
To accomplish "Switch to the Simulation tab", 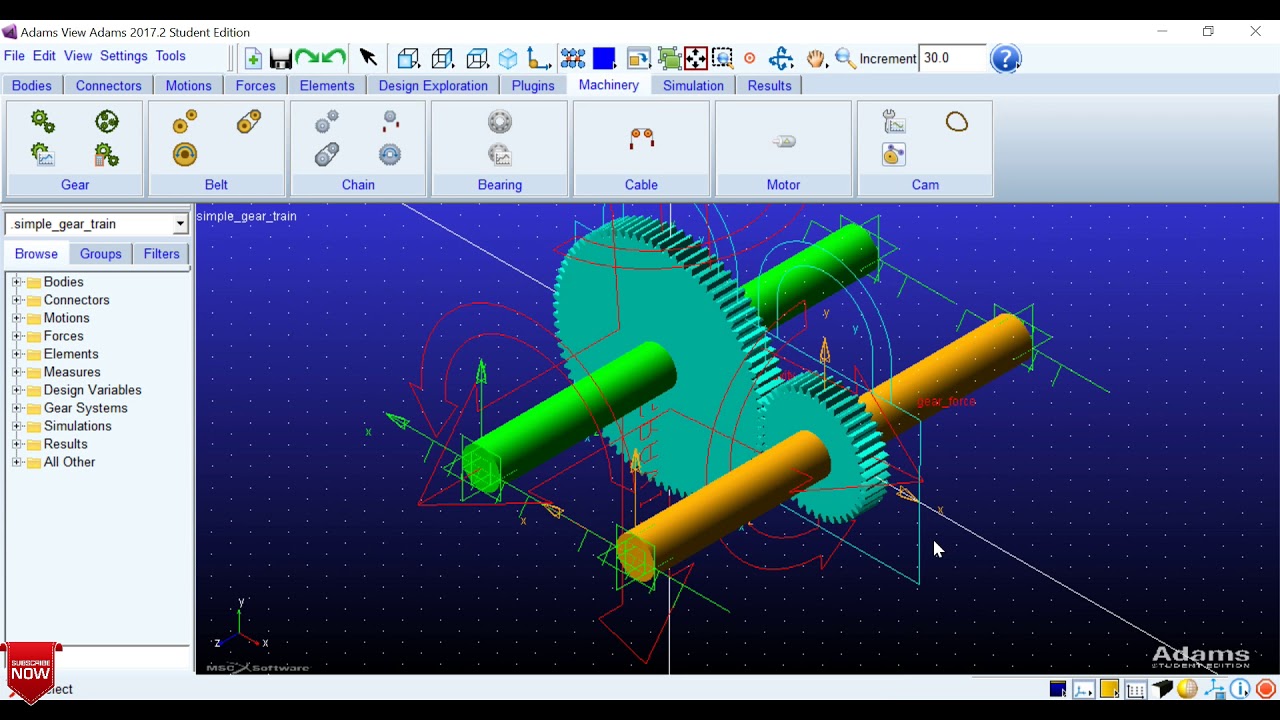I will click(693, 86).
